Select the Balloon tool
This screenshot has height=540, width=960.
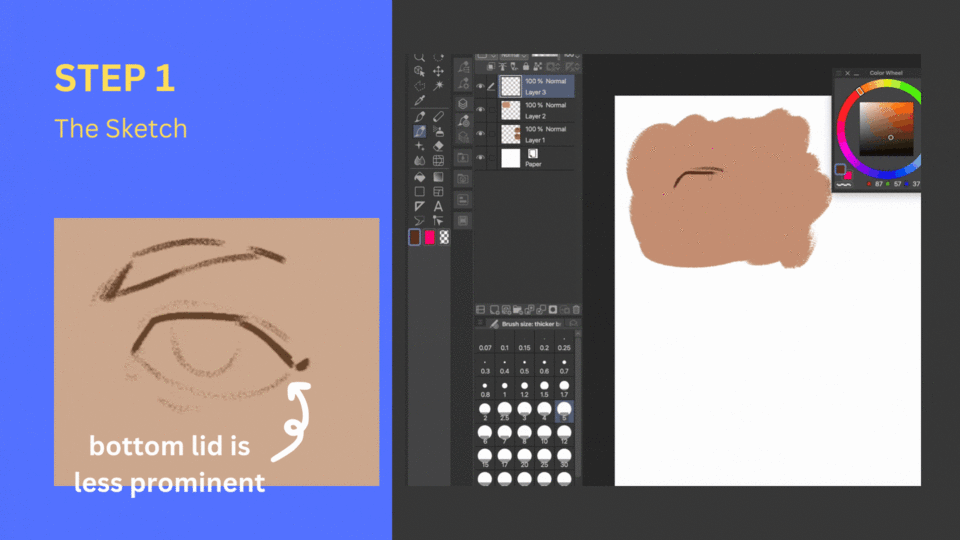click(x=419, y=220)
